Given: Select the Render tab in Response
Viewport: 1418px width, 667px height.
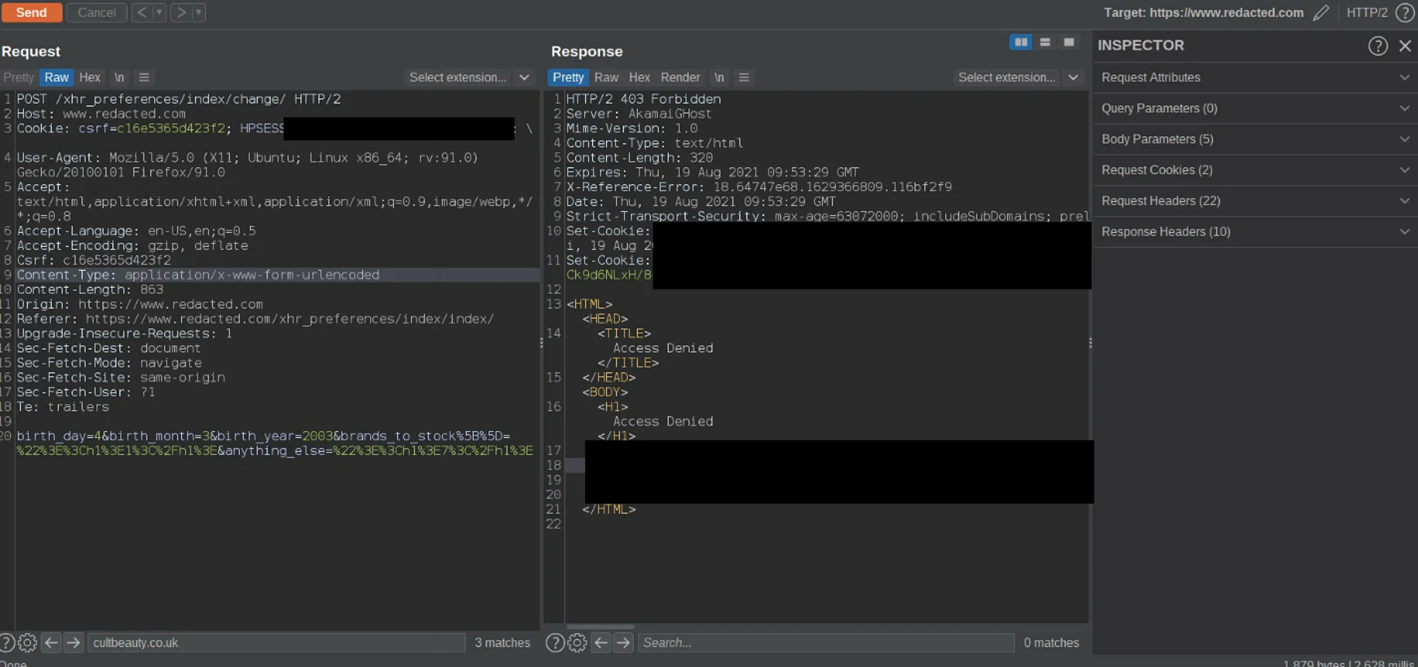Looking at the screenshot, I should pos(680,77).
